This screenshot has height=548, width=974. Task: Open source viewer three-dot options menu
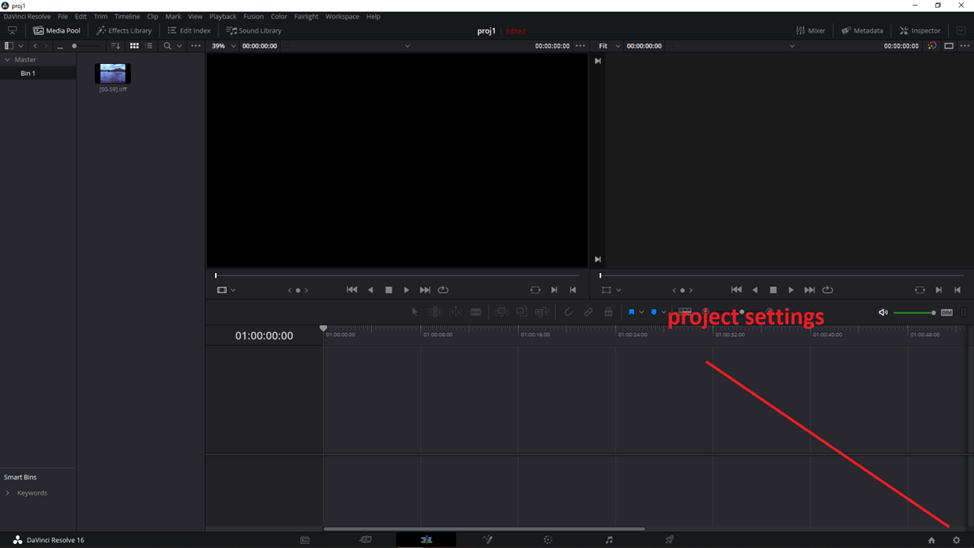pos(580,46)
